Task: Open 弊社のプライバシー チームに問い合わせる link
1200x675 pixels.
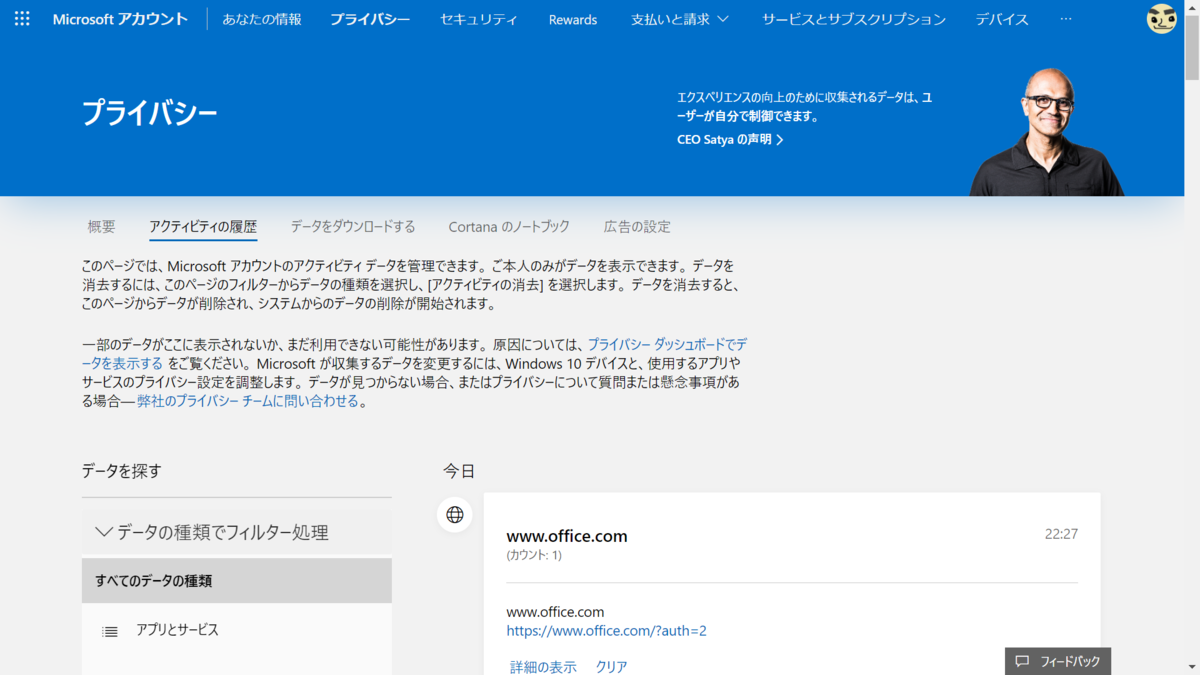Action: tap(248, 401)
